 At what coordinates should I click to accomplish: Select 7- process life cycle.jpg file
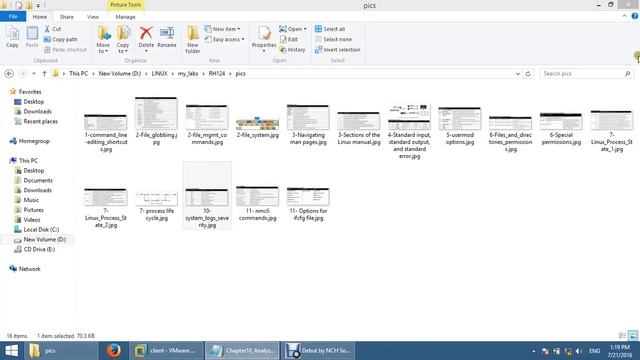(156, 206)
